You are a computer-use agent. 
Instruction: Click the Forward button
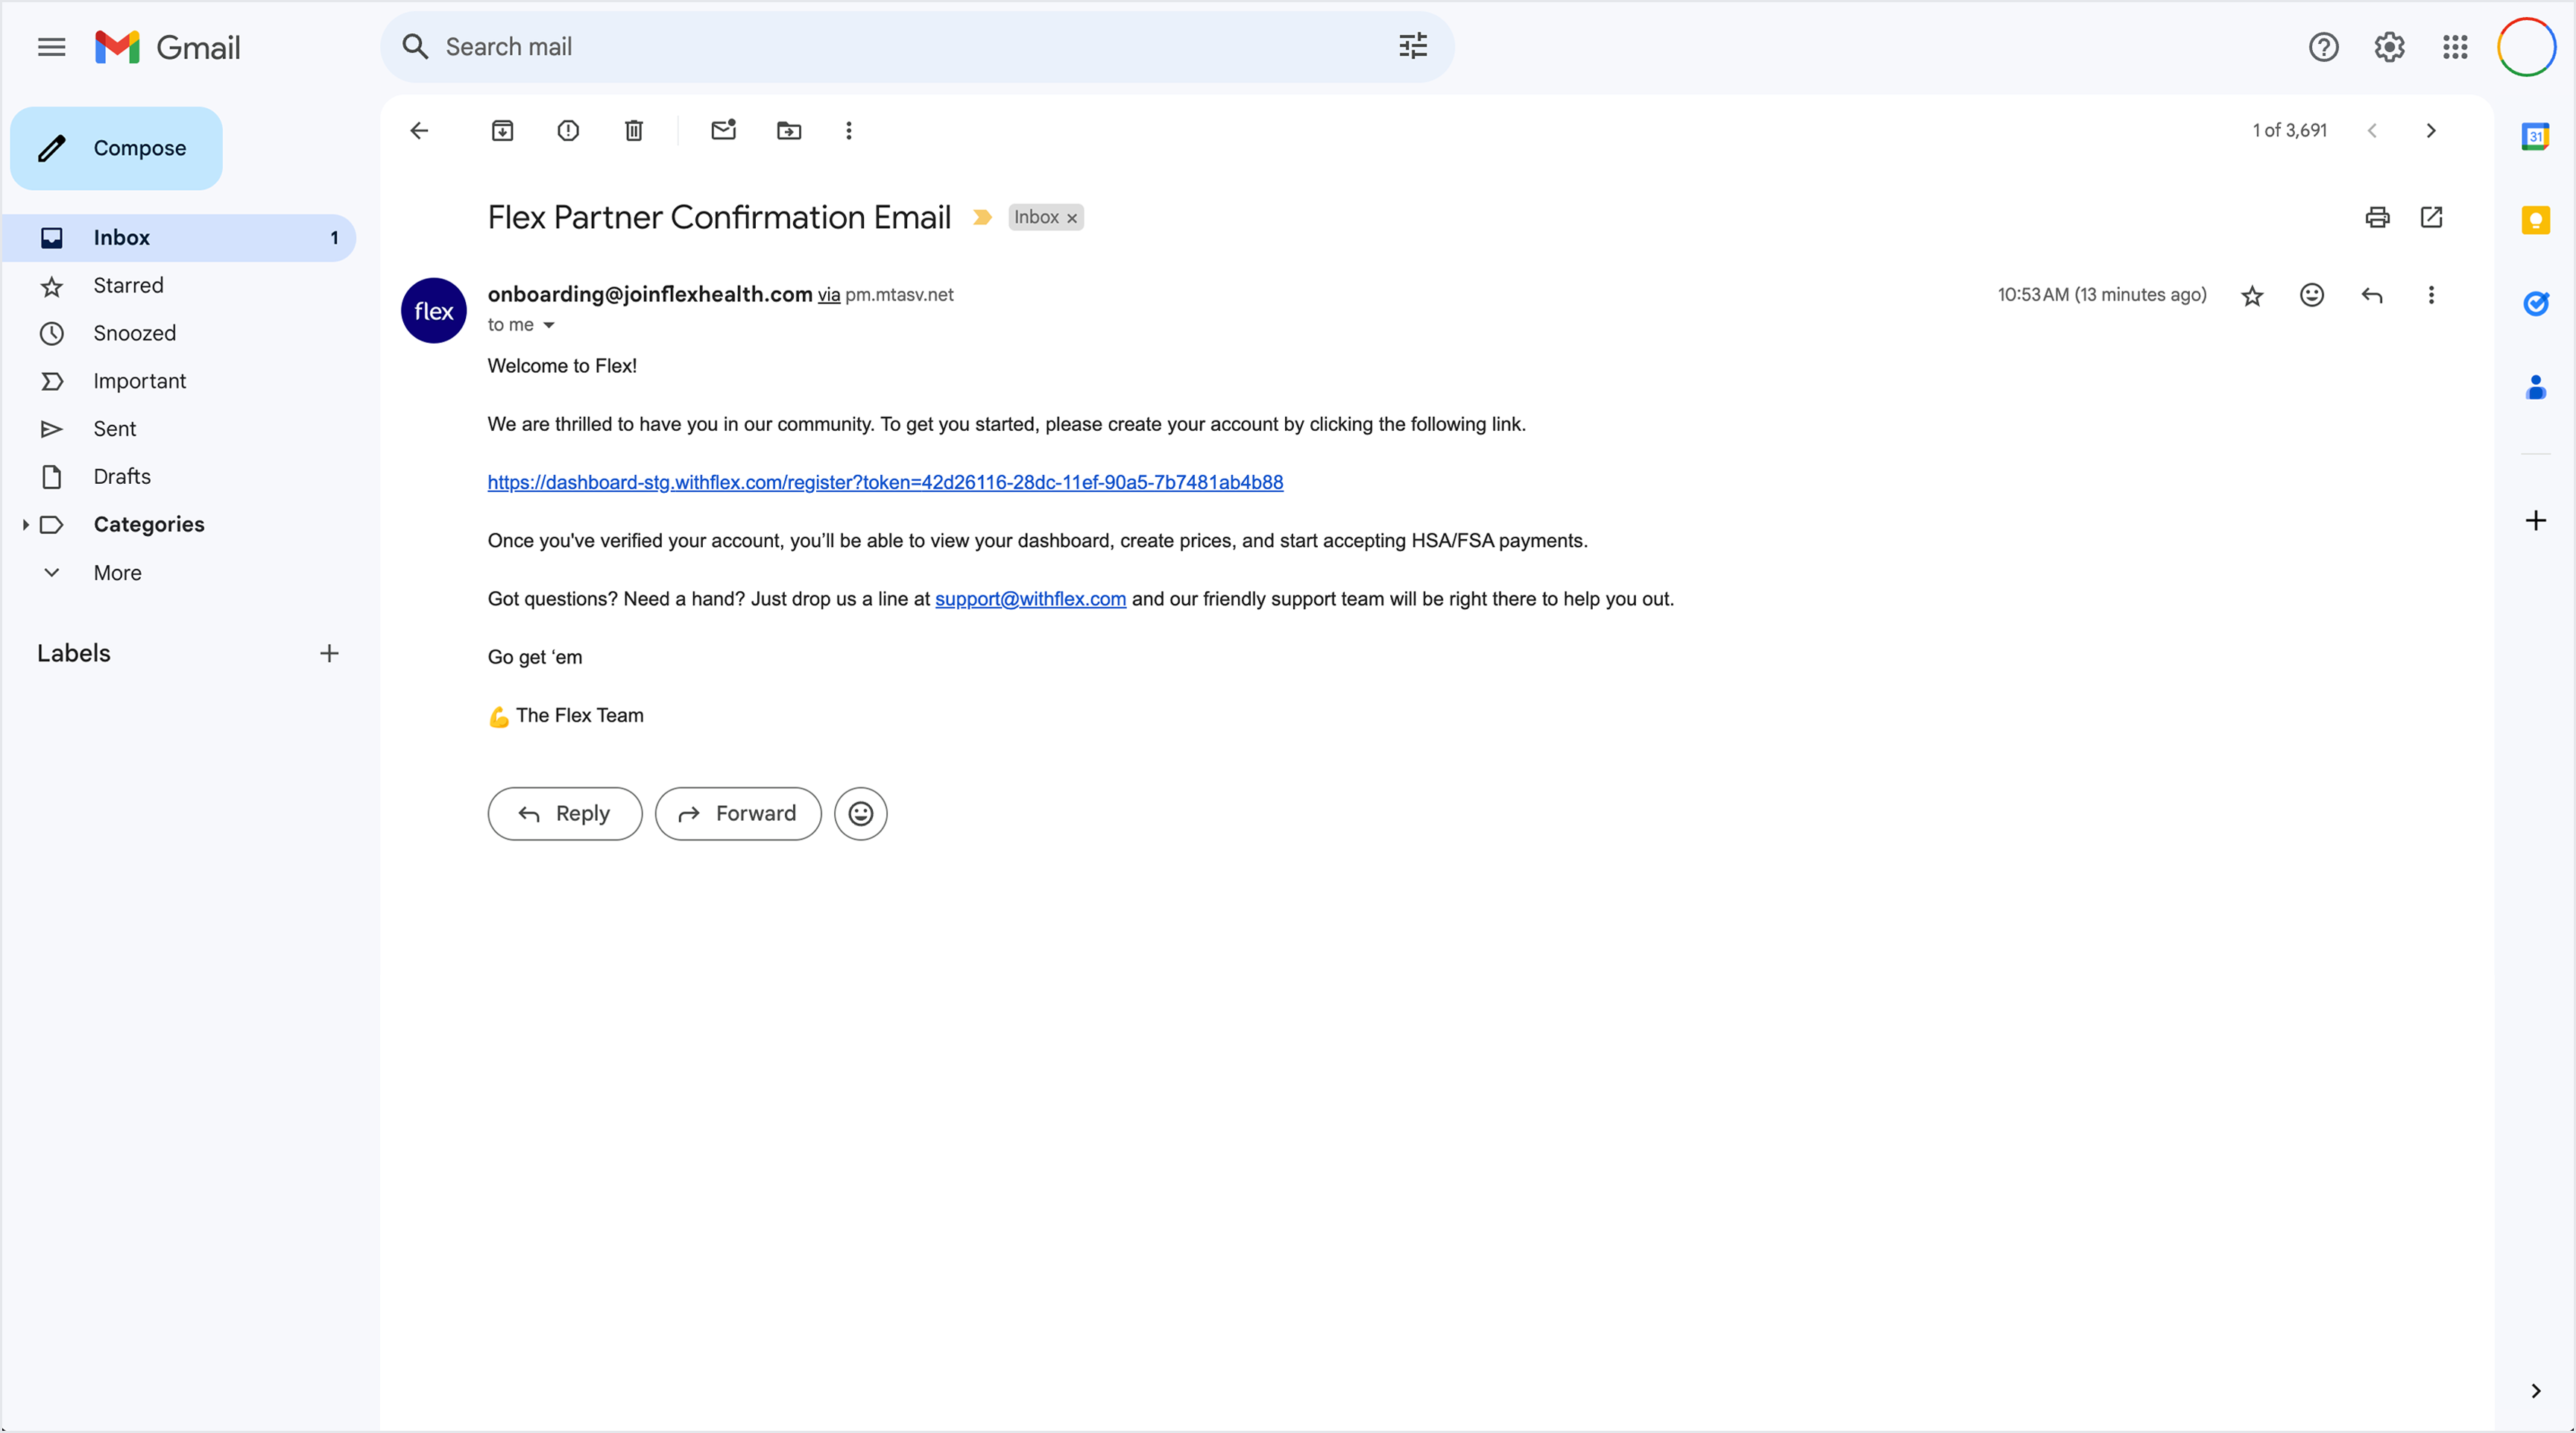(738, 813)
